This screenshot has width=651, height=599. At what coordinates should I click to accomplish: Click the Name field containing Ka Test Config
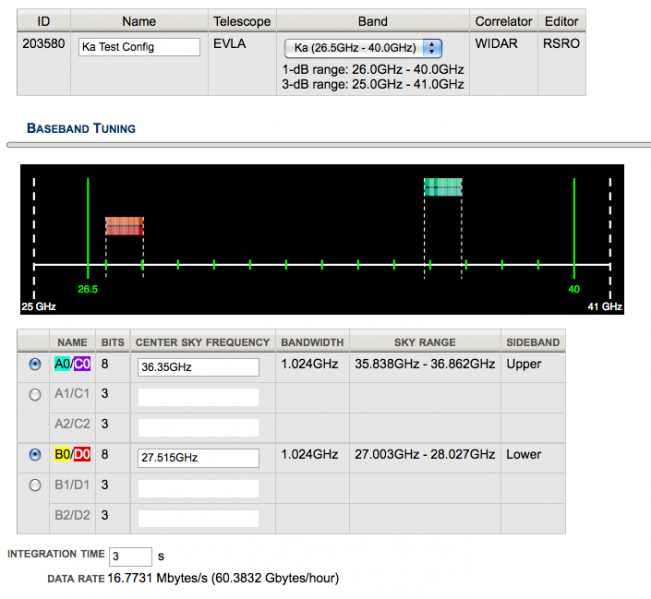tap(138, 47)
